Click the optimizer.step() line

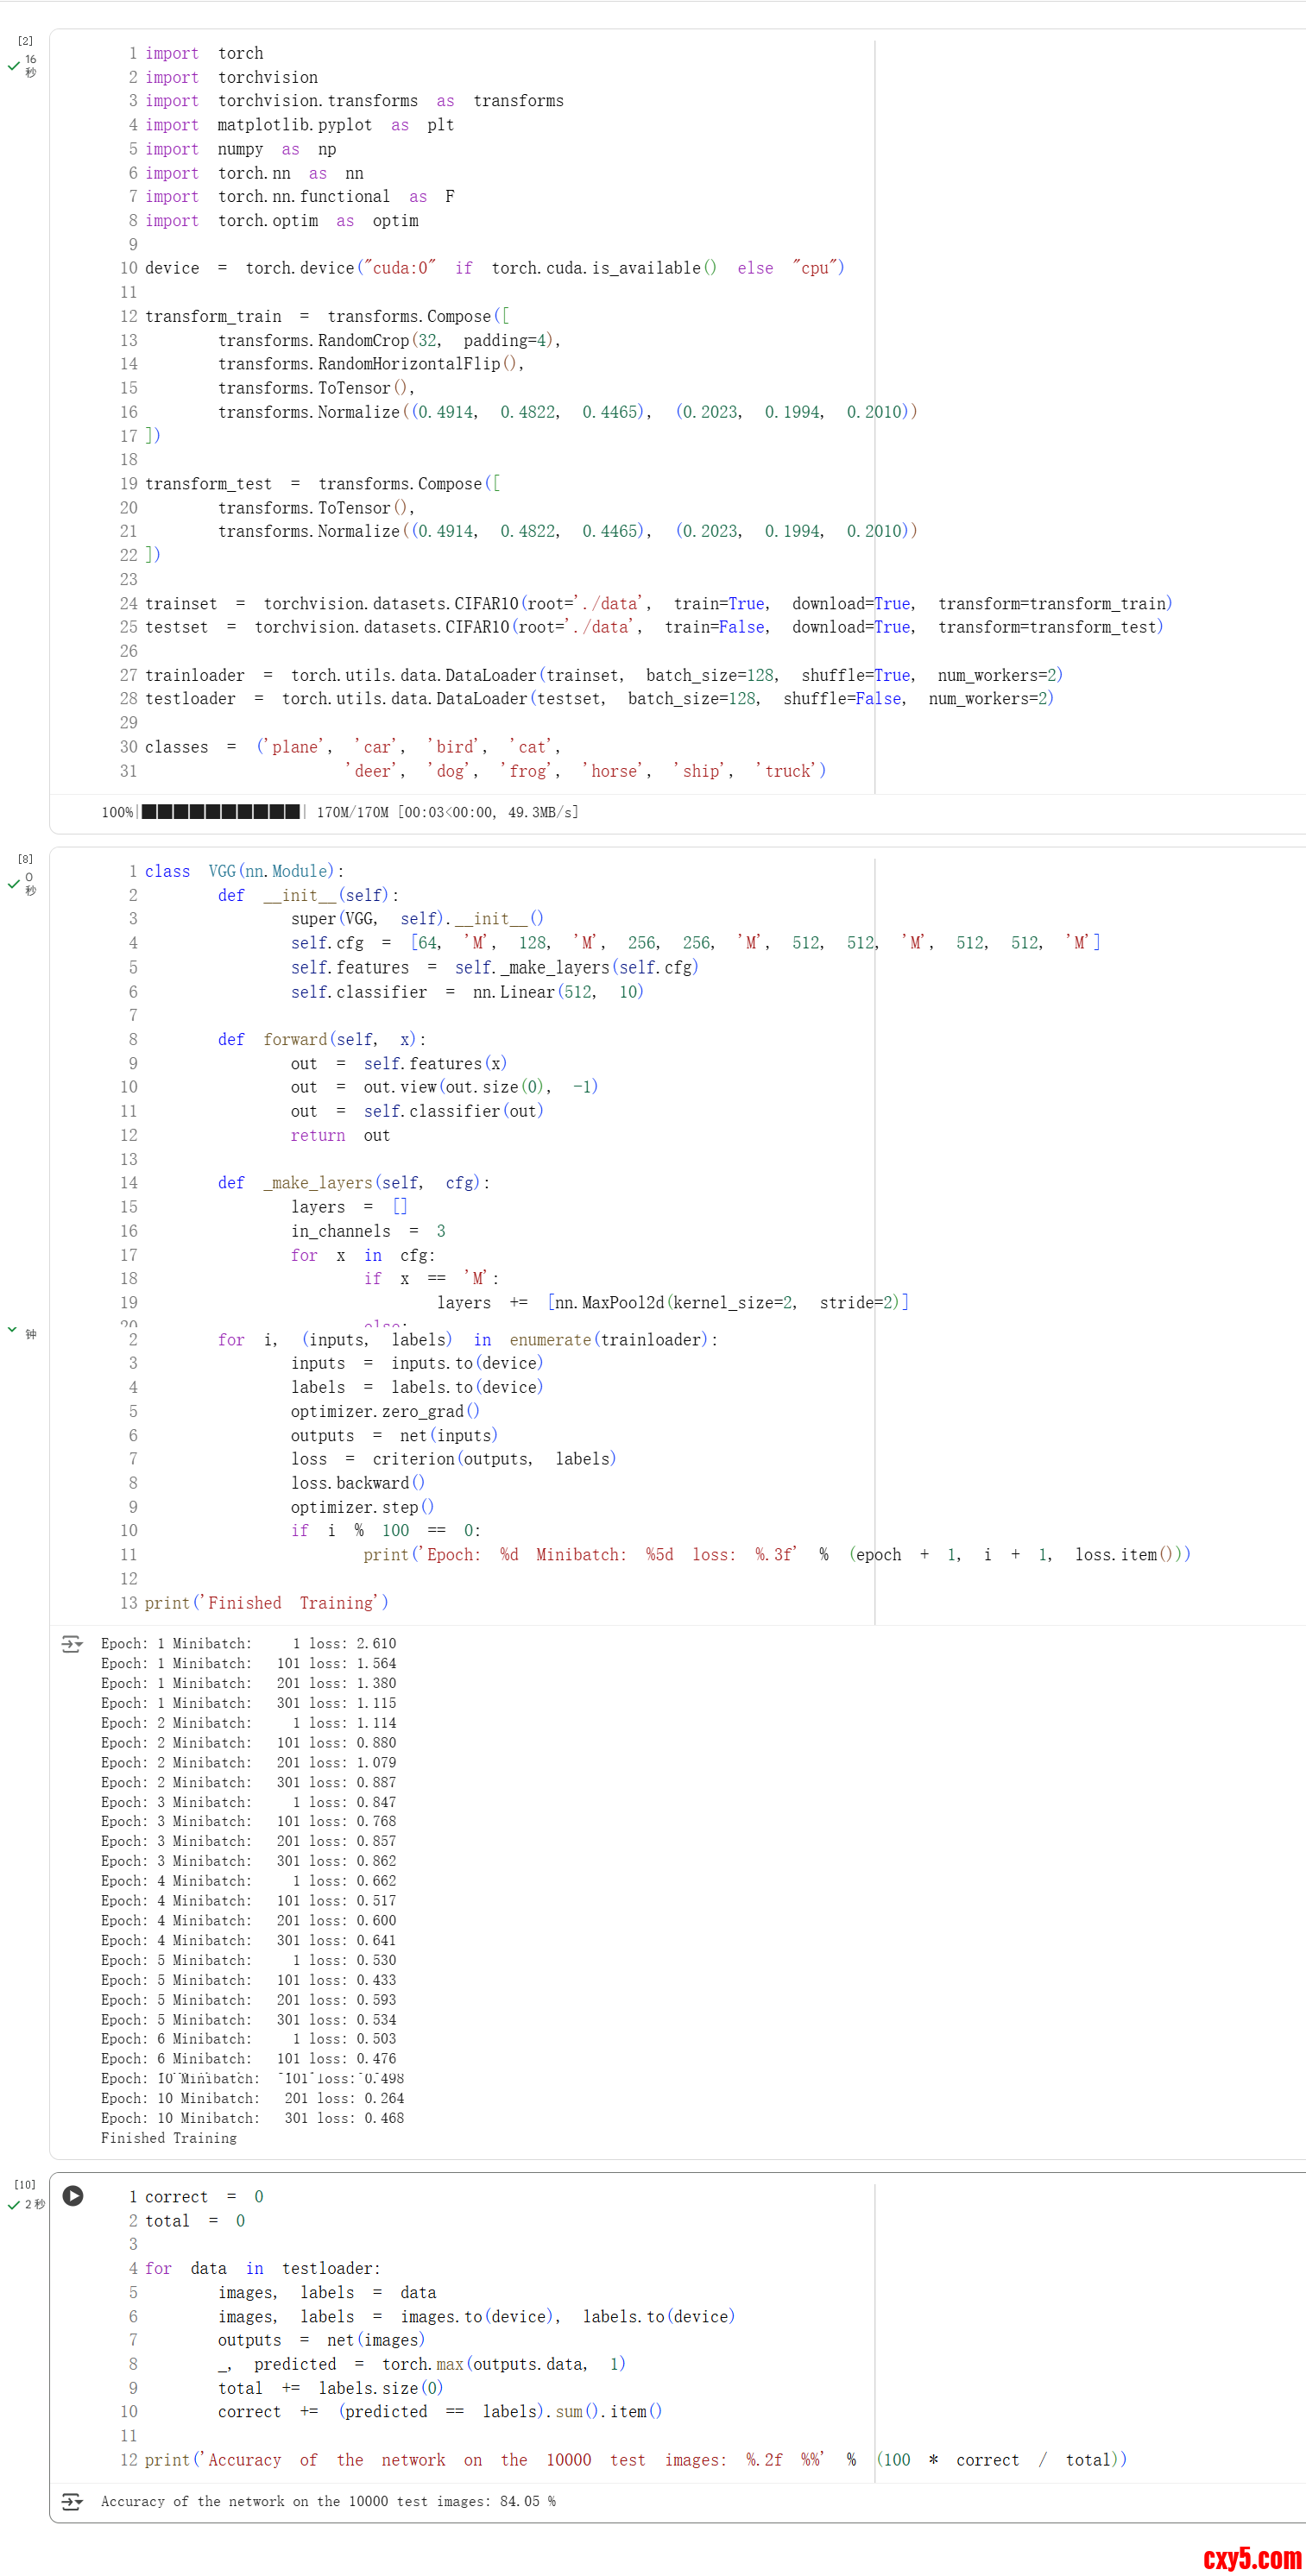[363, 1507]
